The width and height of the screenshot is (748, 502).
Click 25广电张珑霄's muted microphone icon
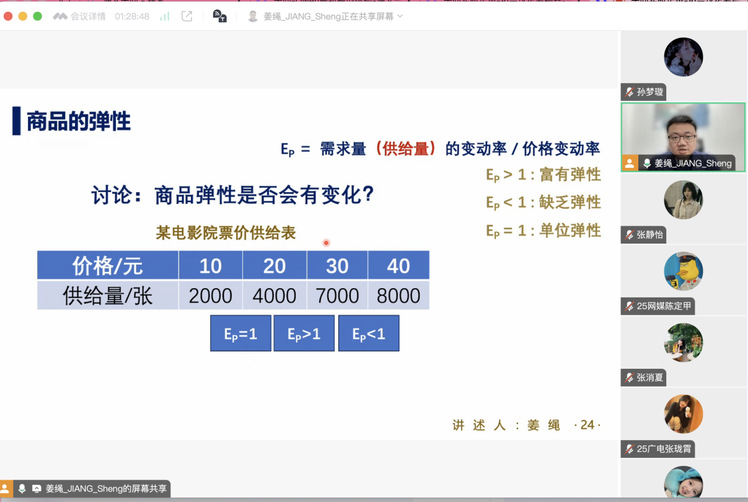(629, 449)
